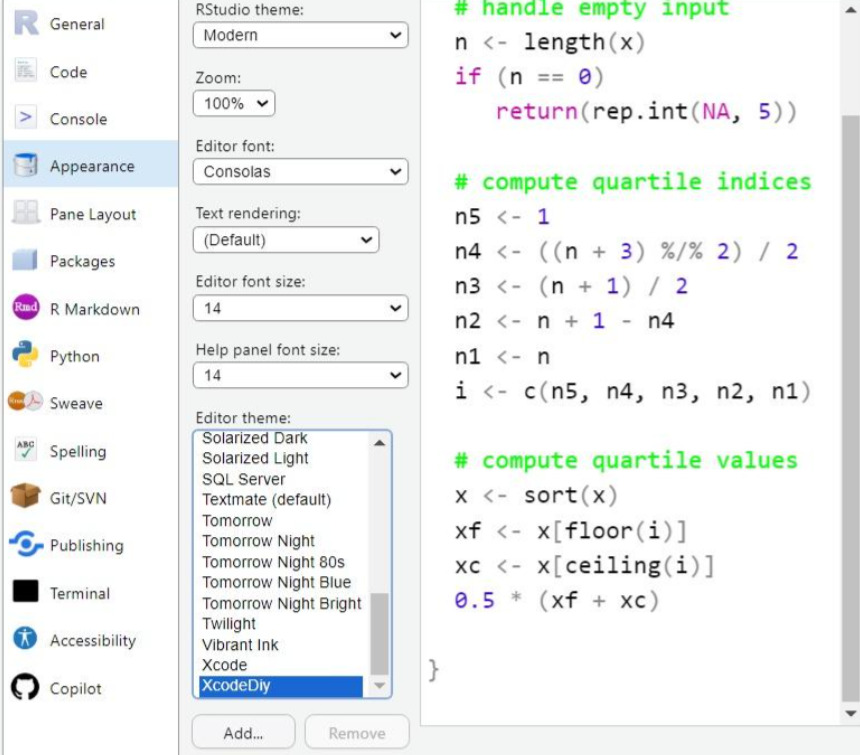Open the Help panel font size dropdown
Viewport: 860px width, 755px height.
click(301, 376)
